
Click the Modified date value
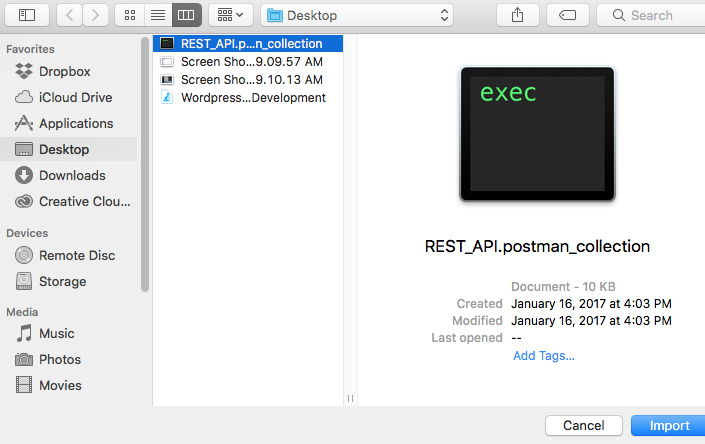[x=591, y=321]
